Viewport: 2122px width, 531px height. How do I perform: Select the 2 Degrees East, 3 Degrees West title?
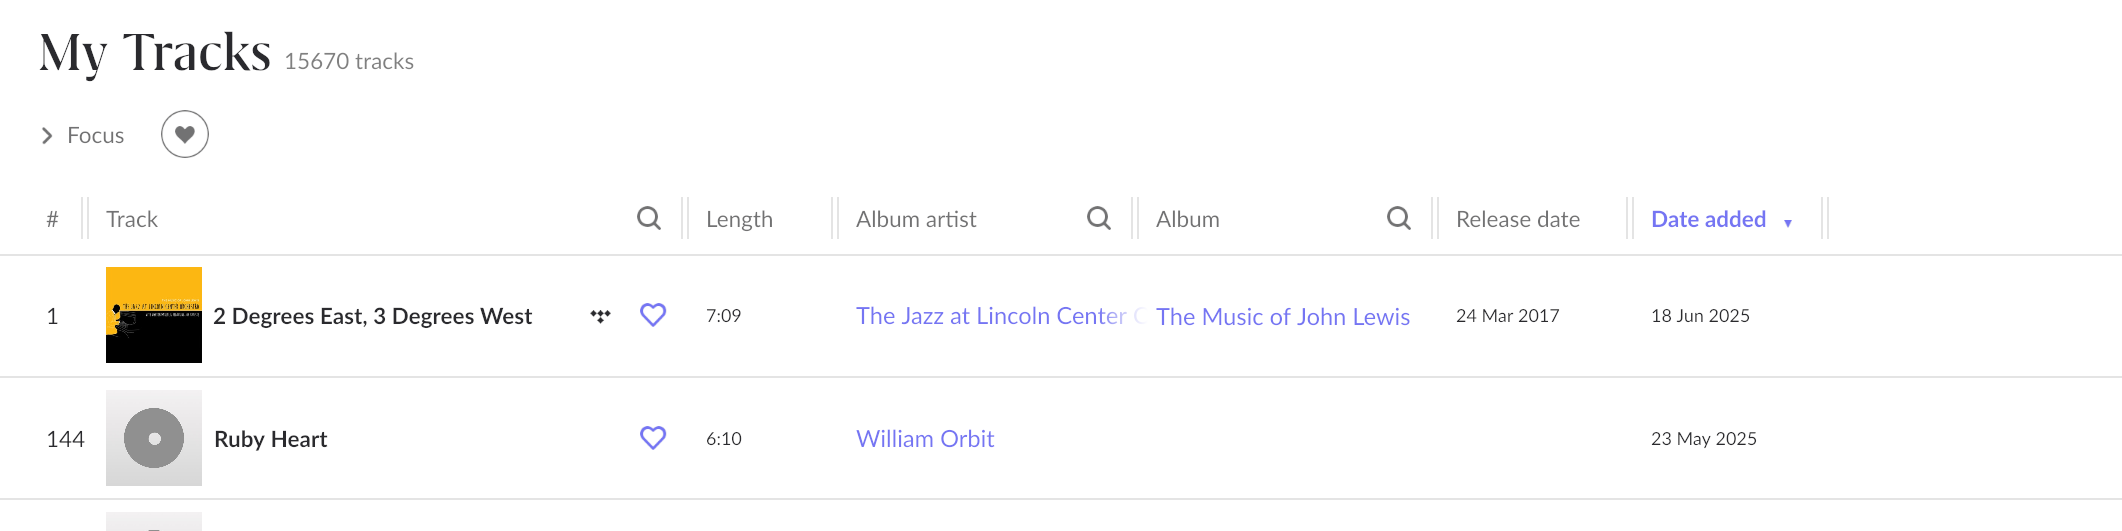373,316
